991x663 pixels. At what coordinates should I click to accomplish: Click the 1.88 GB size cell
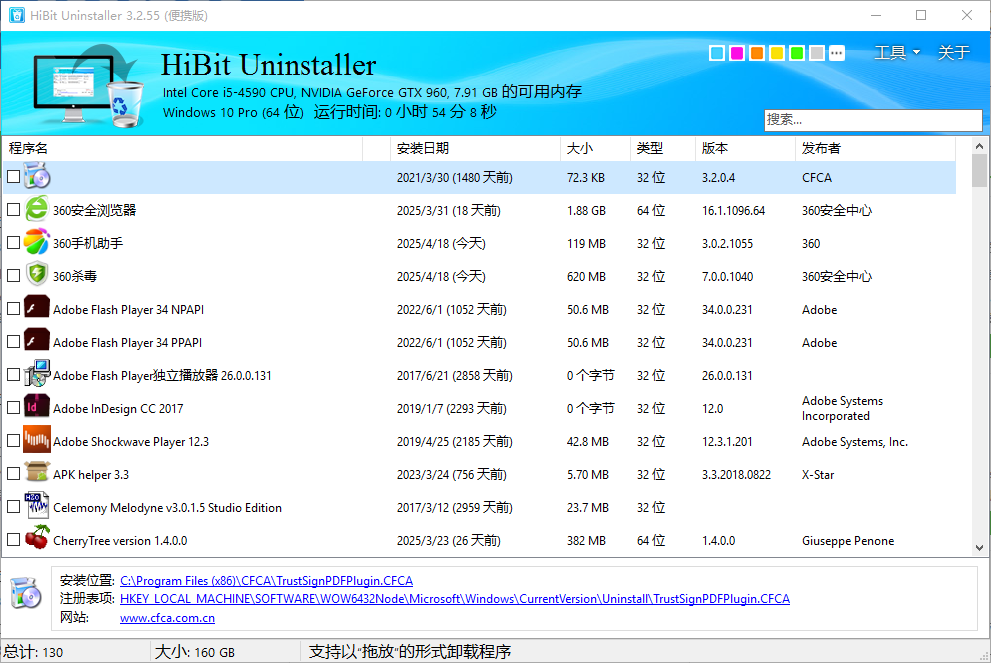[x=586, y=210]
